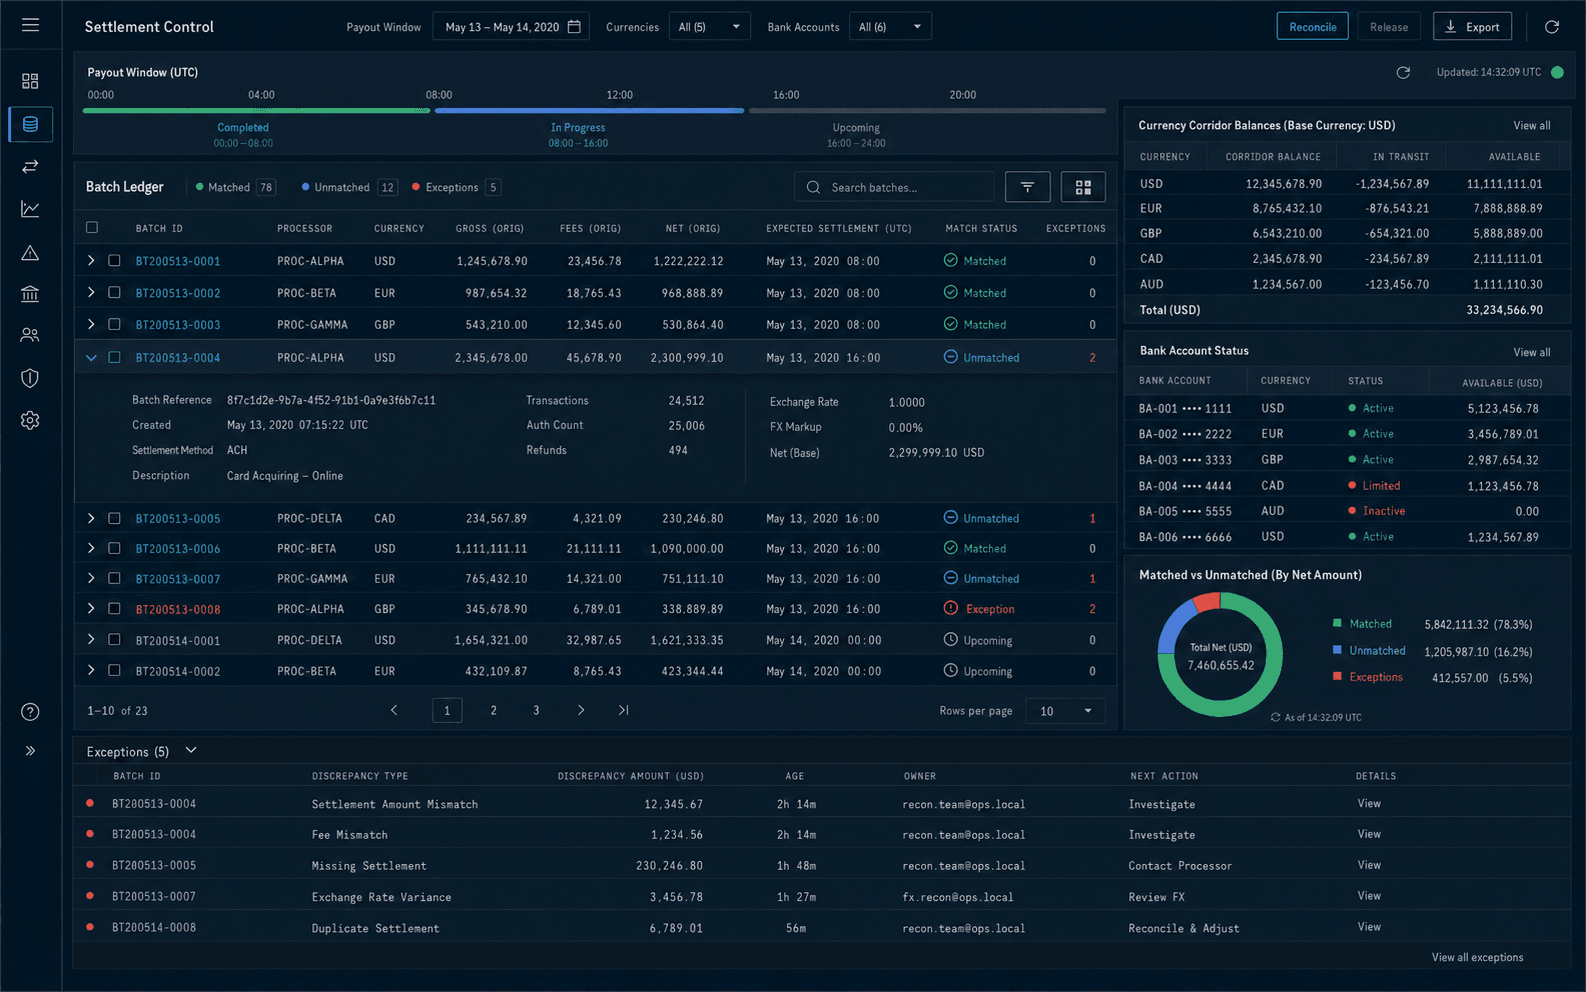
Task: Jump to last page of batches
Action: coord(623,710)
